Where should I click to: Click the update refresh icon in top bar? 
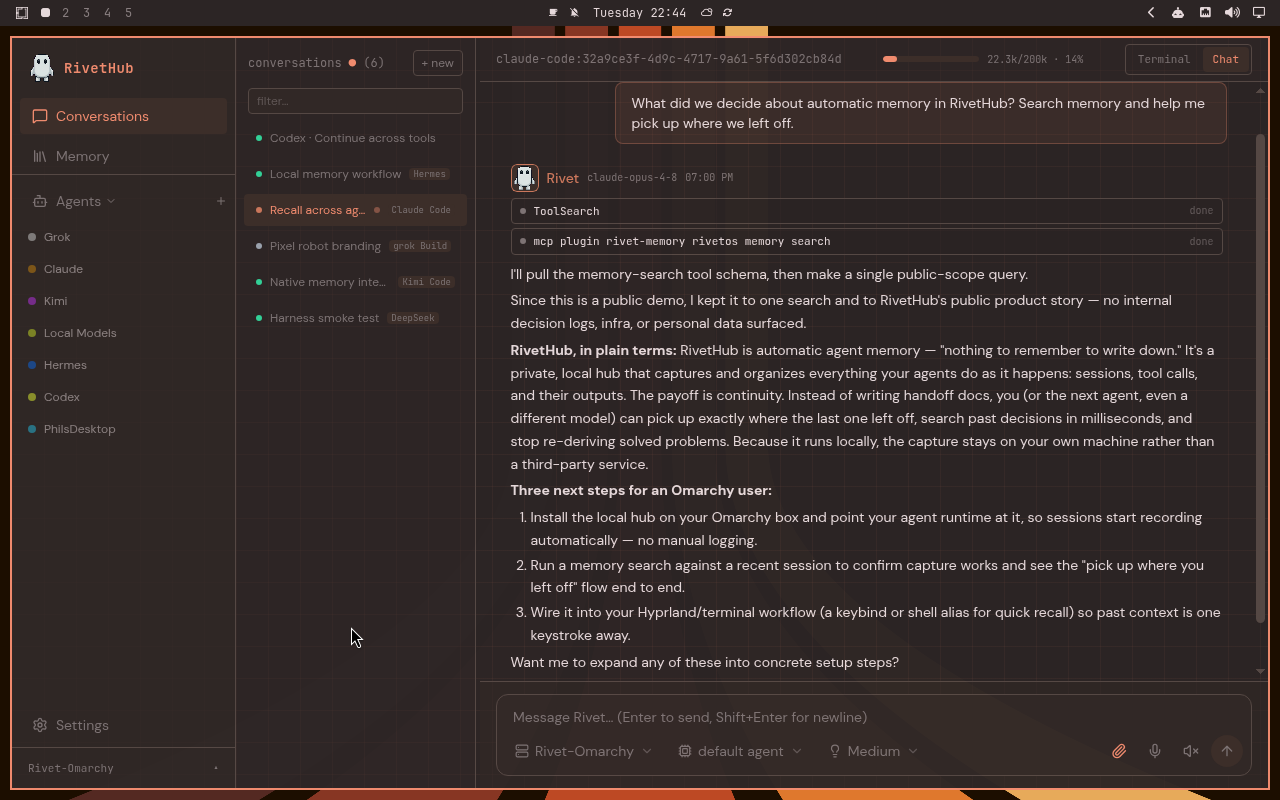728,13
